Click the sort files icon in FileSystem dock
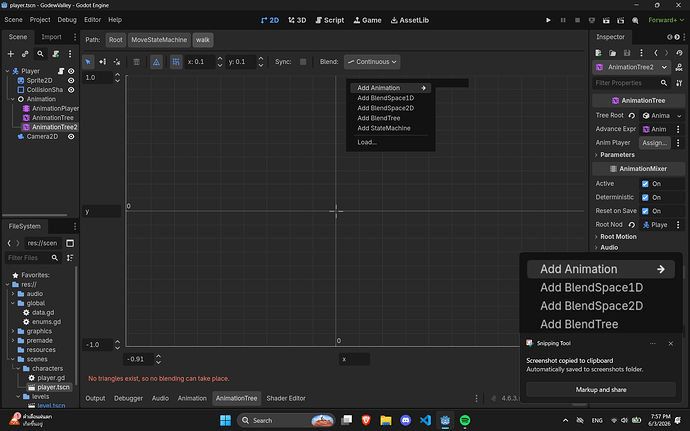This screenshot has width=690, height=431. [70, 258]
